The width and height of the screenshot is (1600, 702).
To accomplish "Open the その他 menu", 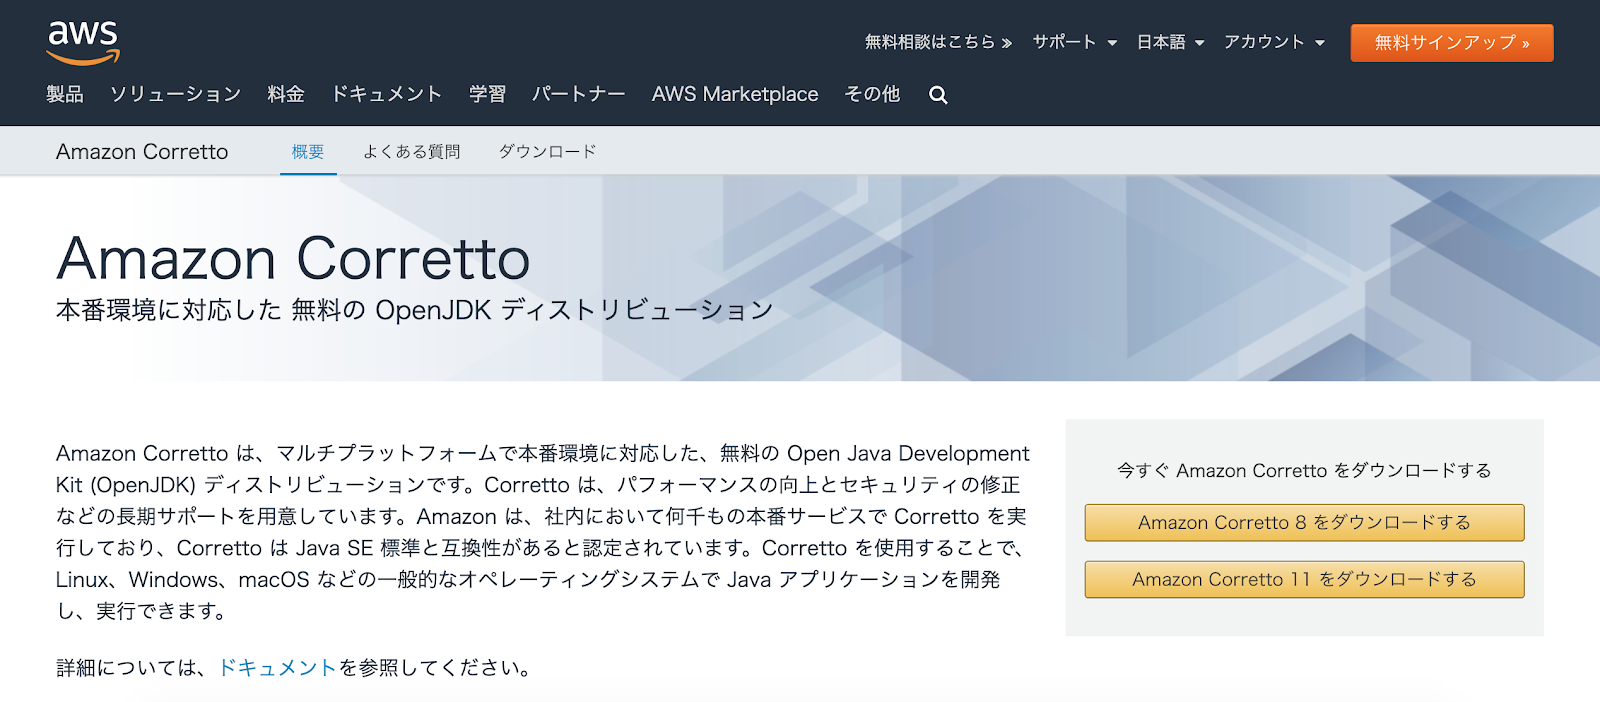I will pos(872,94).
